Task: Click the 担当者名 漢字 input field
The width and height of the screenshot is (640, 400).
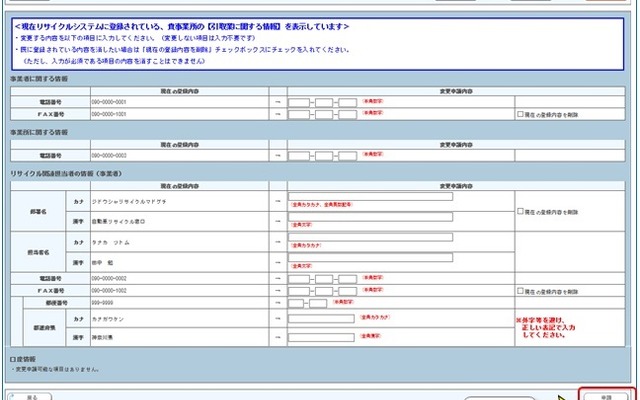Action: [x=371, y=258]
